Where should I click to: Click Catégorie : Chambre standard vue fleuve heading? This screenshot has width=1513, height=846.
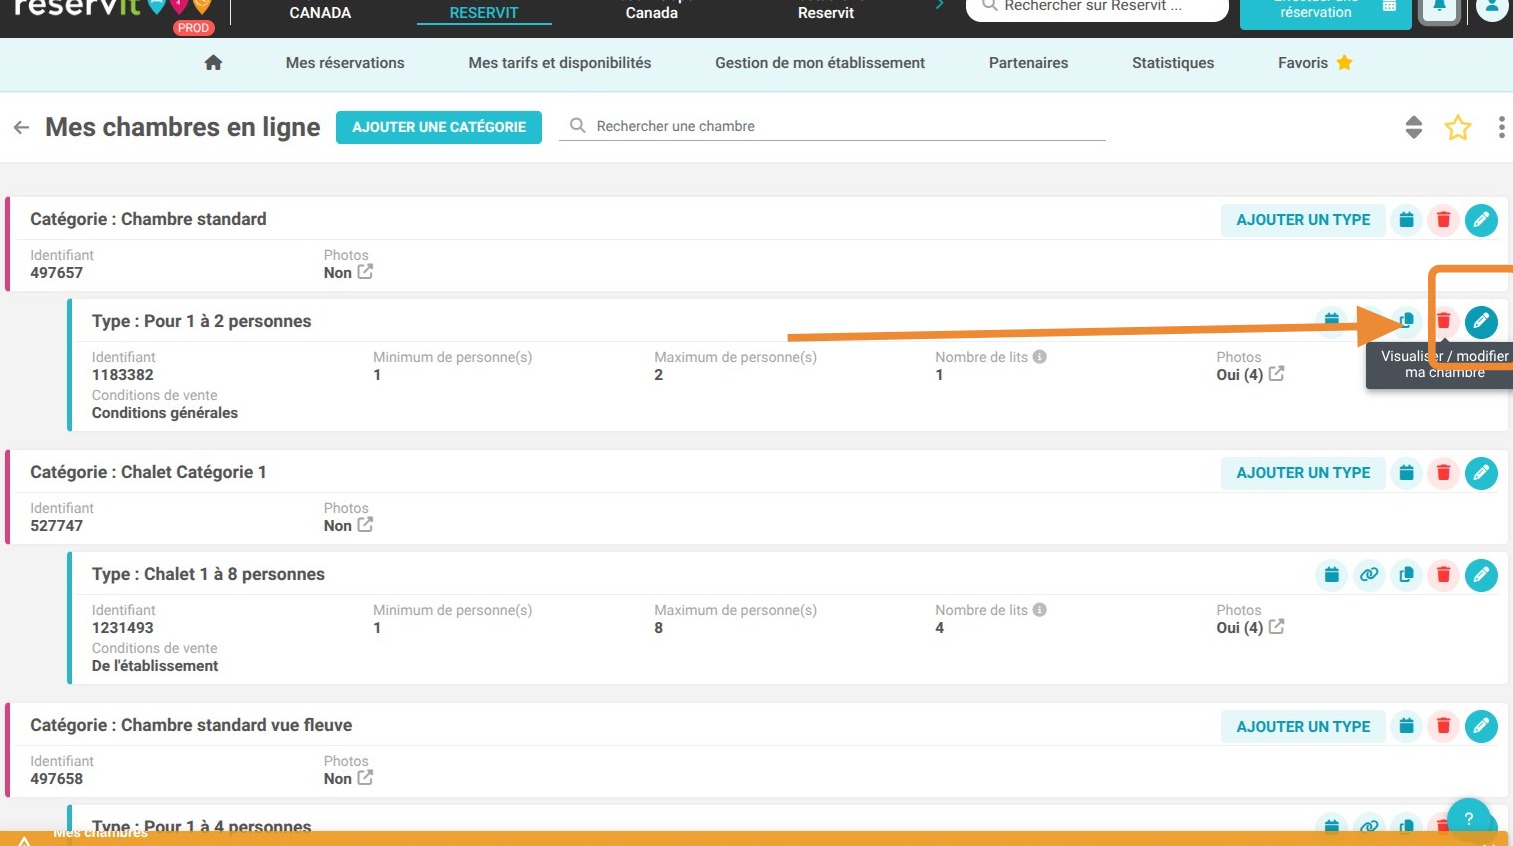point(191,725)
